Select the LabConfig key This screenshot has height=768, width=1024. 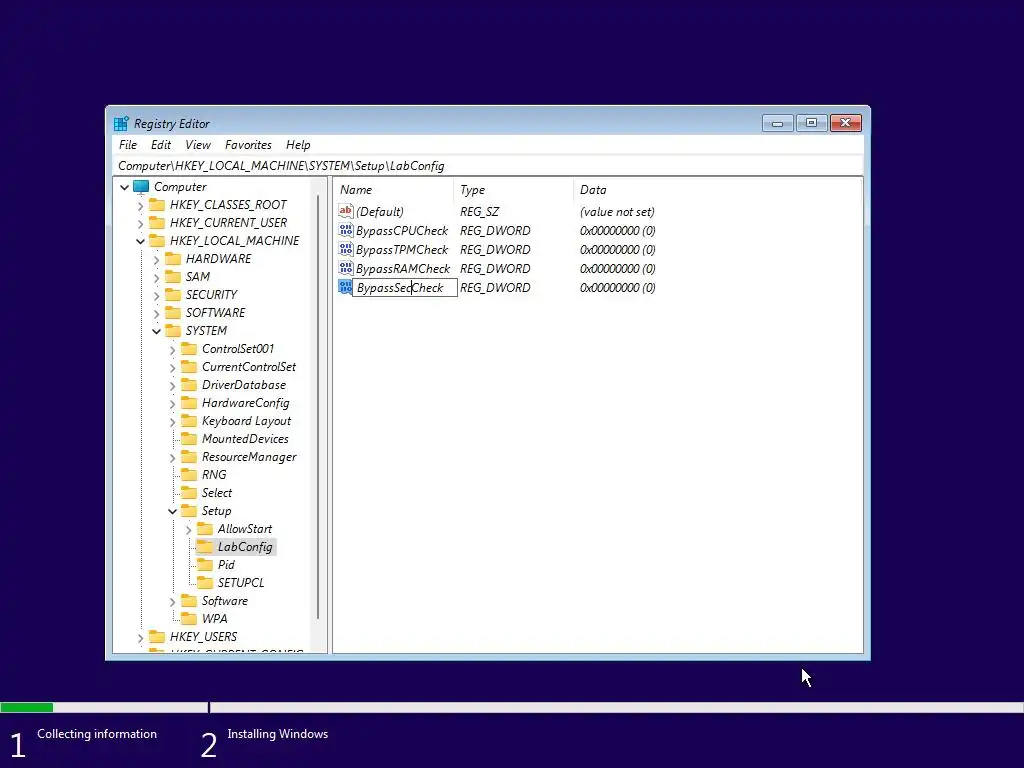[245, 547]
